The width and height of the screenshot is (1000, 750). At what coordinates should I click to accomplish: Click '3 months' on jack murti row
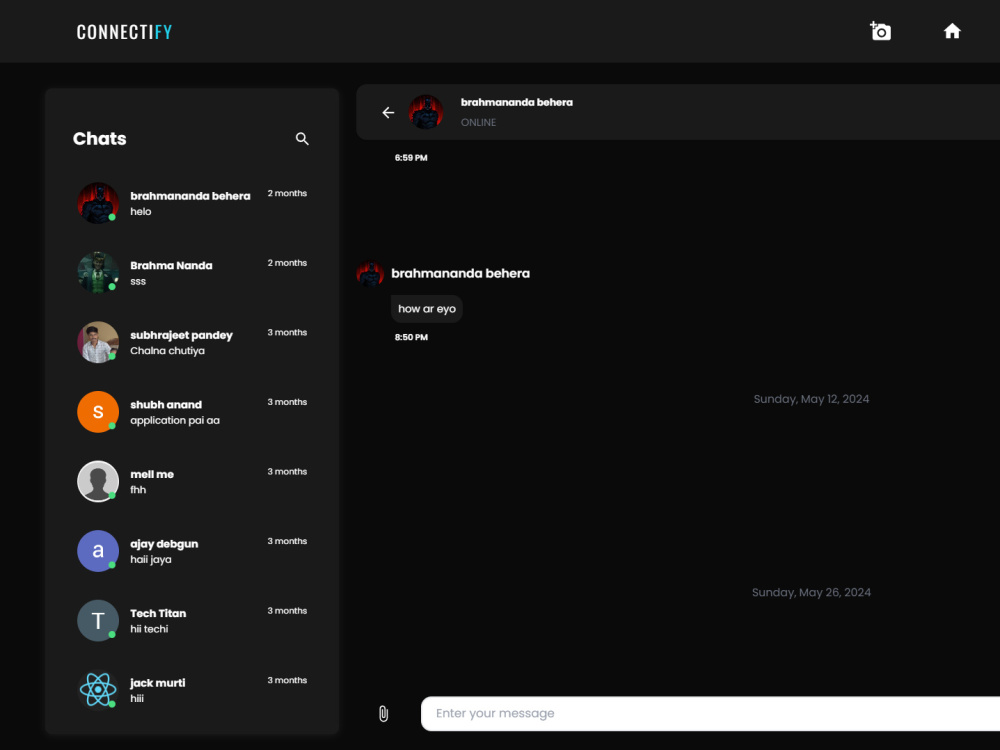pos(287,680)
